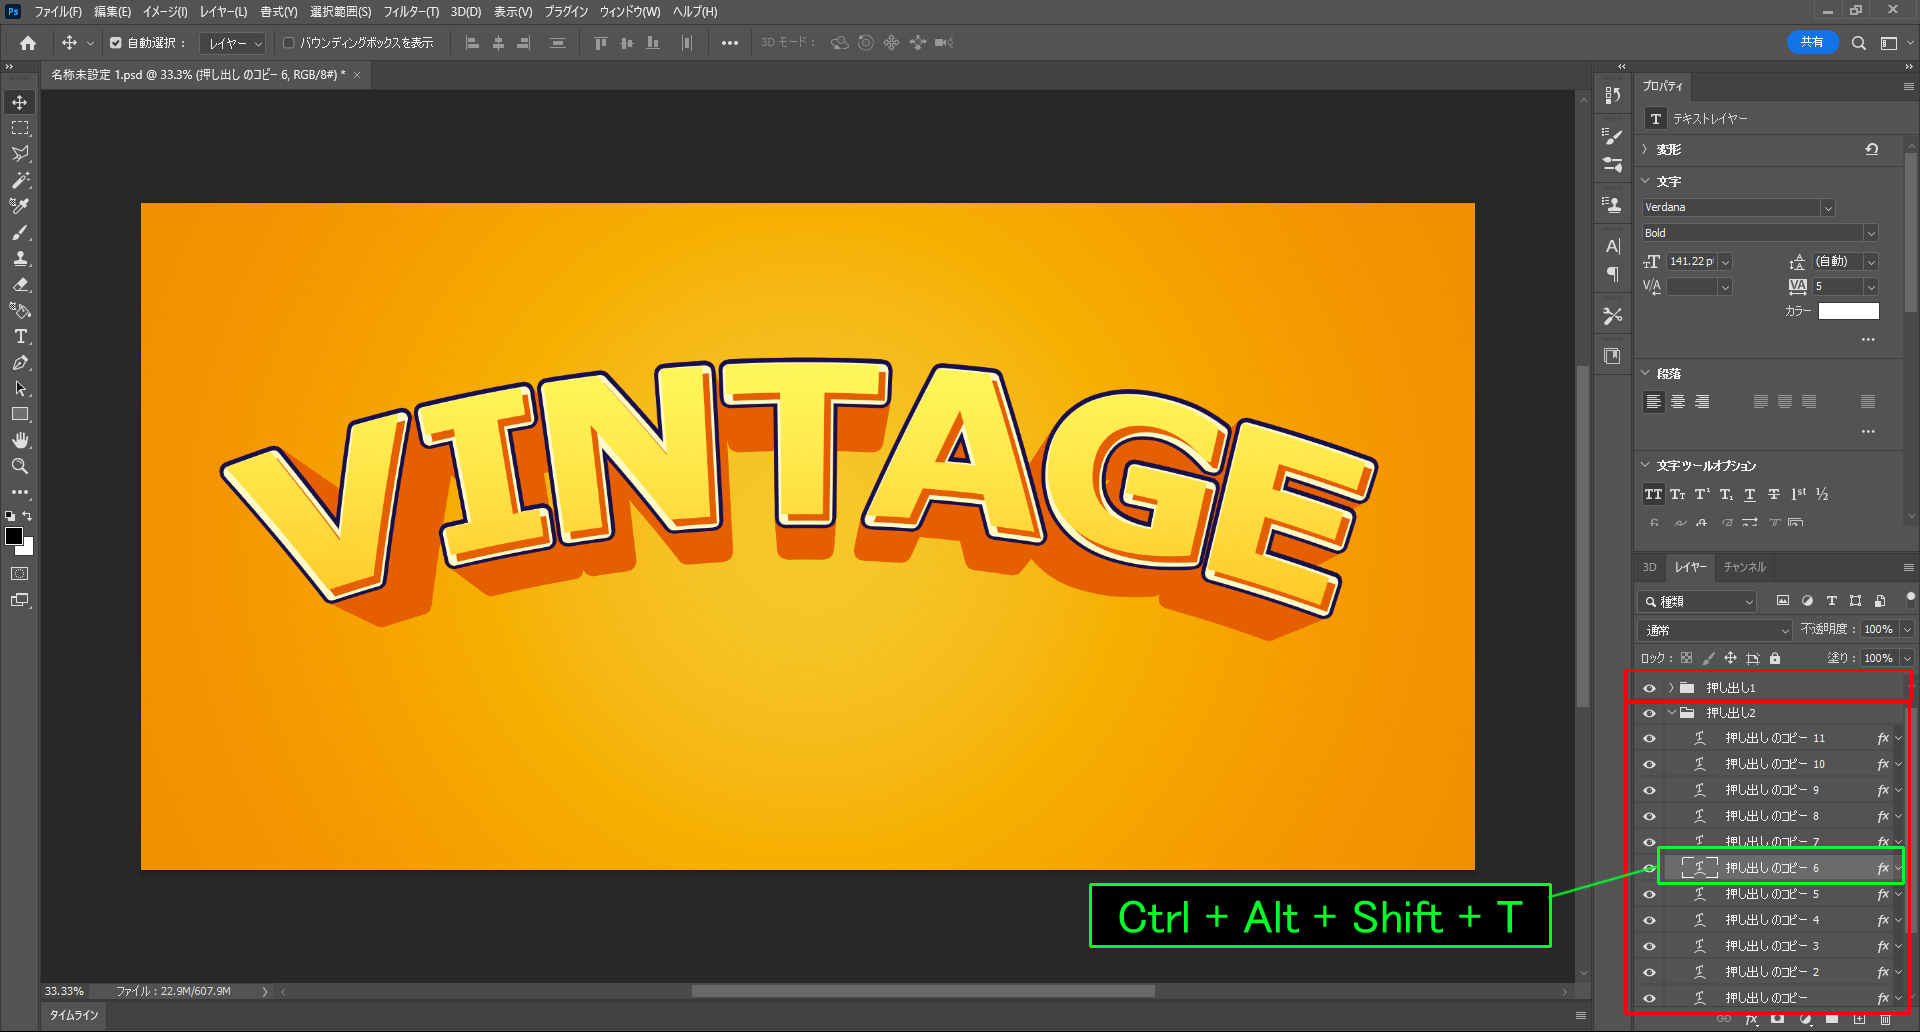This screenshot has width=1920, height=1032.
Task: Activate the Hand tool
Action: pyautogui.click(x=20, y=440)
